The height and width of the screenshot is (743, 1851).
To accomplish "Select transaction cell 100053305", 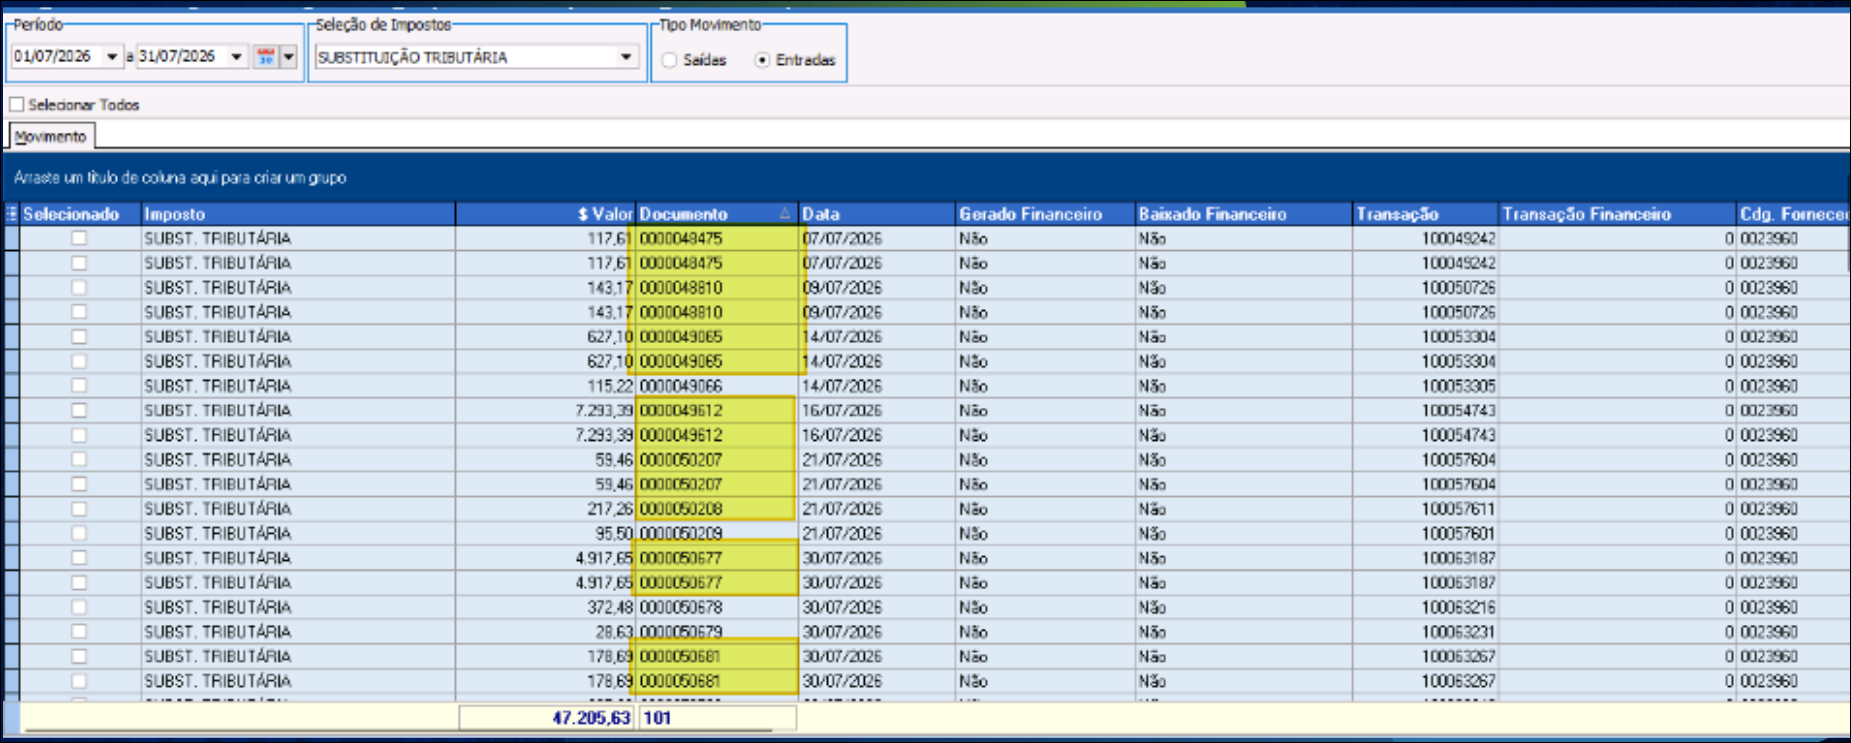I will point(1425,386).
